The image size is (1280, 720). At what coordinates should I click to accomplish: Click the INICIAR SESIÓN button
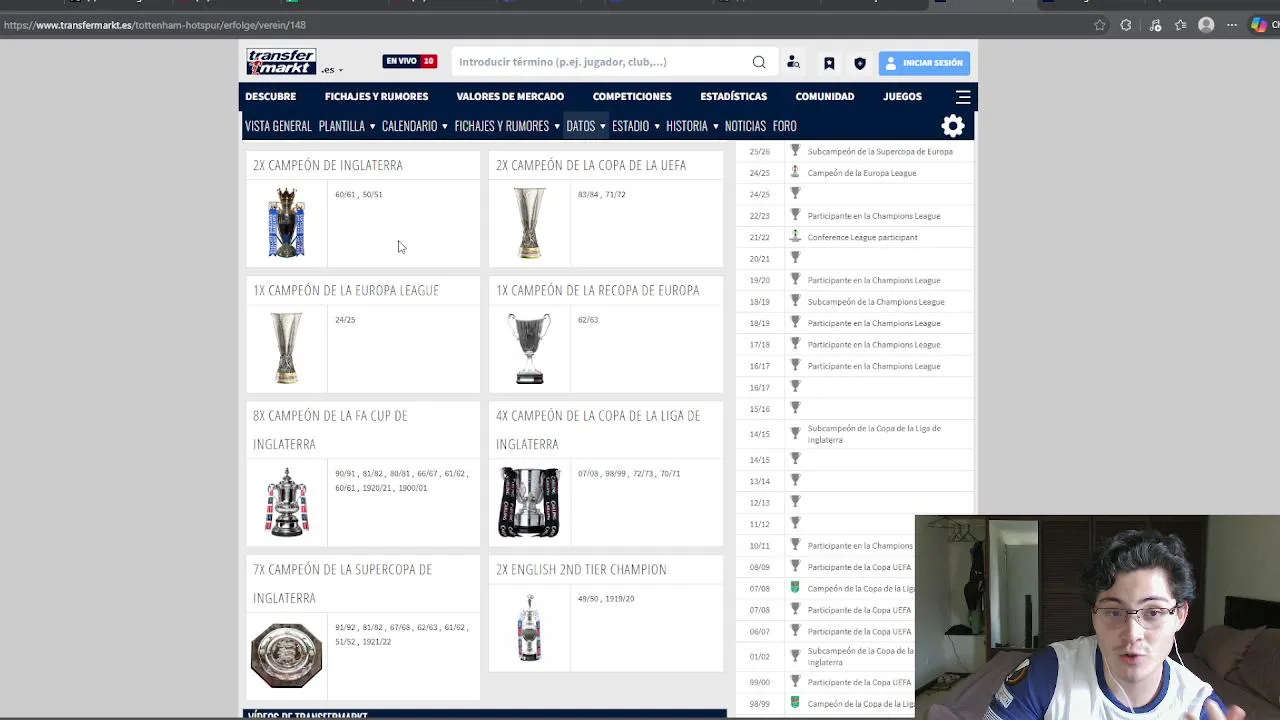pyautogui.click(x=924, y=63)
